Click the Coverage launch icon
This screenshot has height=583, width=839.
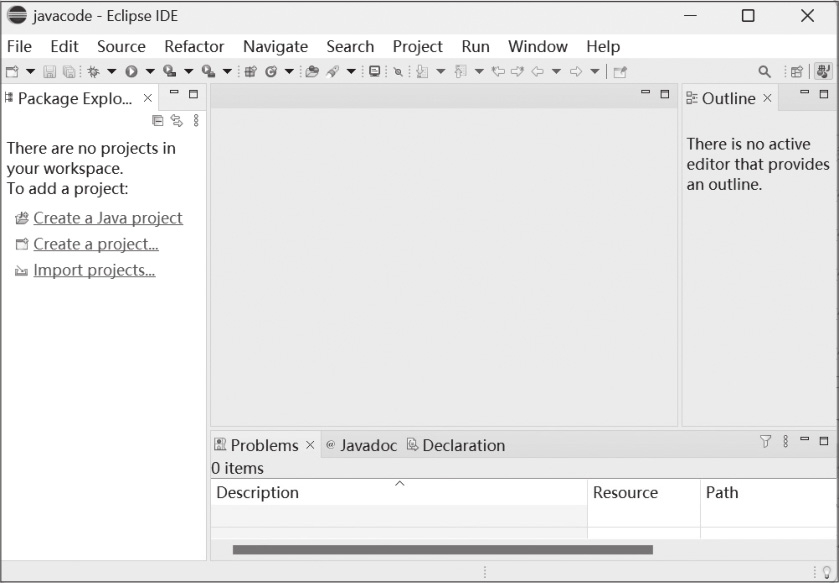170,71
